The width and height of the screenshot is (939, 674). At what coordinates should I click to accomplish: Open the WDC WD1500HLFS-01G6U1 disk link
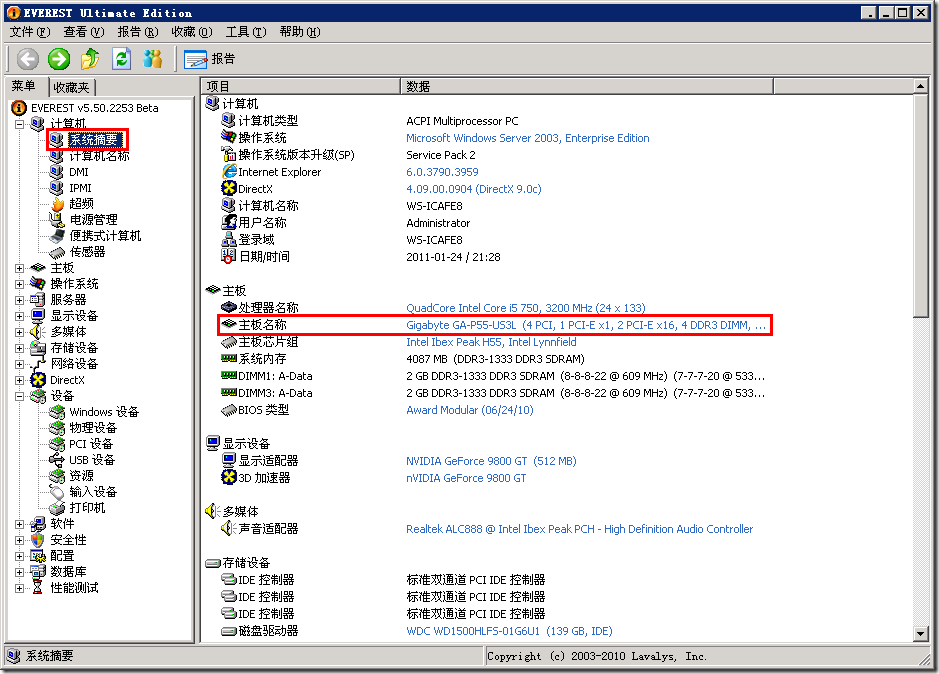[509, 631]
